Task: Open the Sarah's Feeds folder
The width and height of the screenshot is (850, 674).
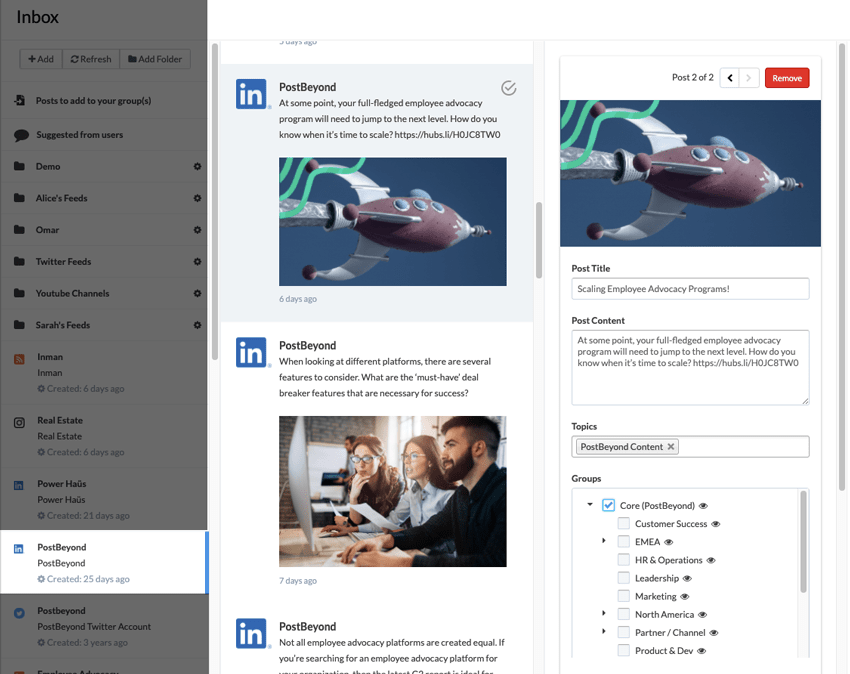Action: (104, 325)
